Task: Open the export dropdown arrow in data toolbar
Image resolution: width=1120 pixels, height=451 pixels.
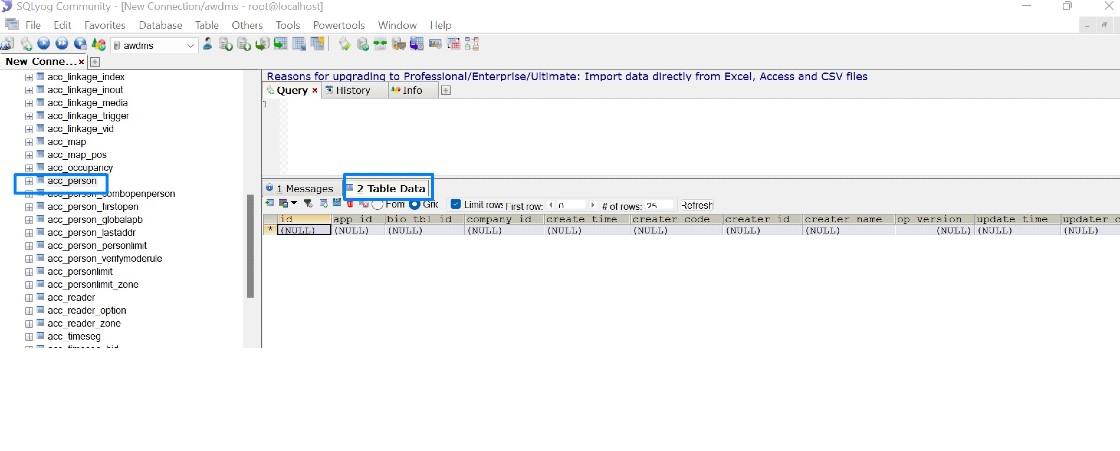Action: (294, 204)
